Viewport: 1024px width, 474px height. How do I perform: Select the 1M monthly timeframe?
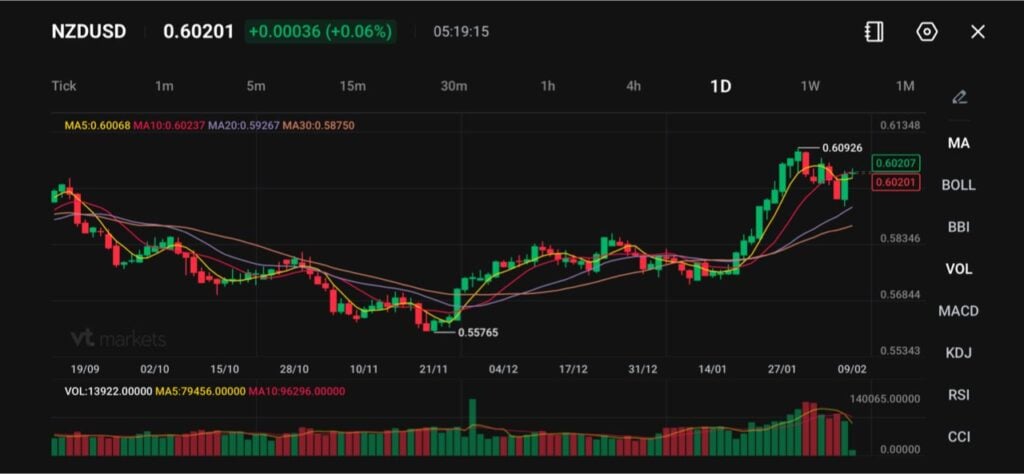point(905,86)
